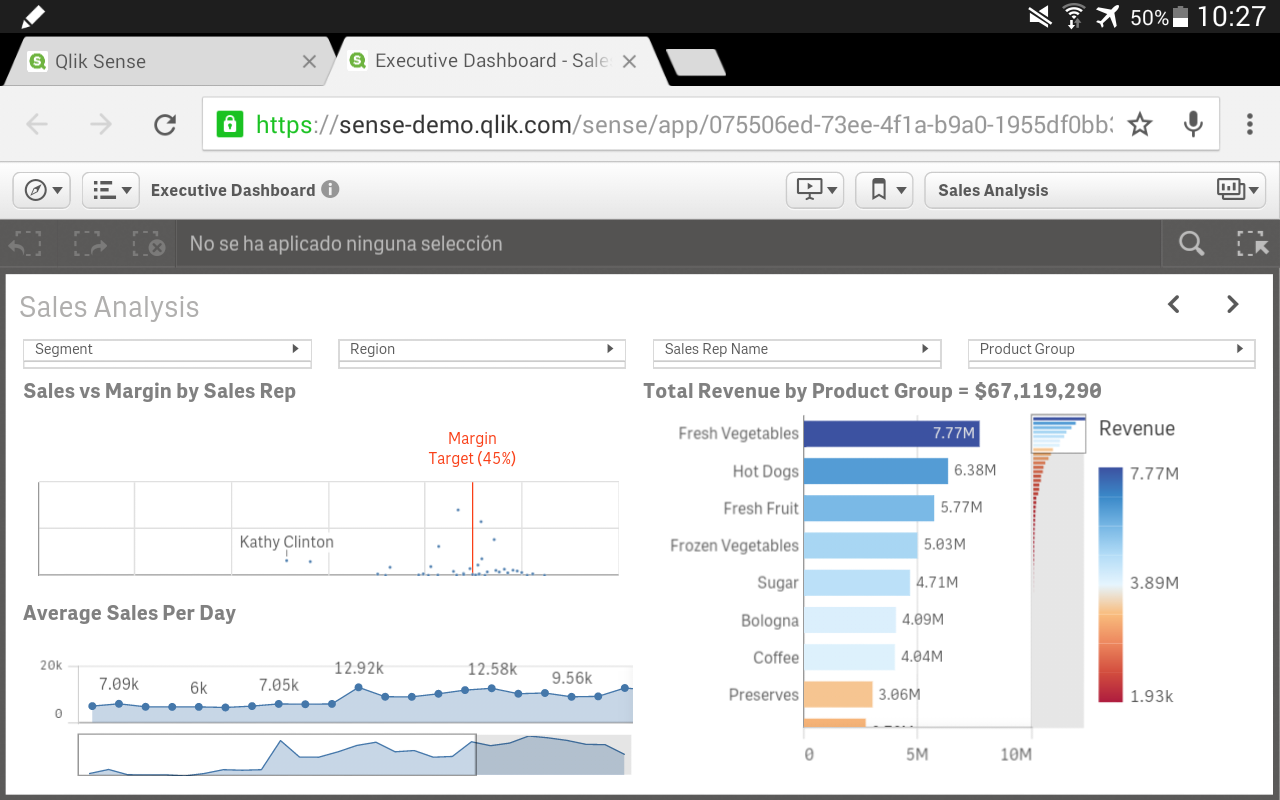Tap the airplane mode status icon
The height and width of the screenshot is (800, 1280).
tap(1107, 16)
